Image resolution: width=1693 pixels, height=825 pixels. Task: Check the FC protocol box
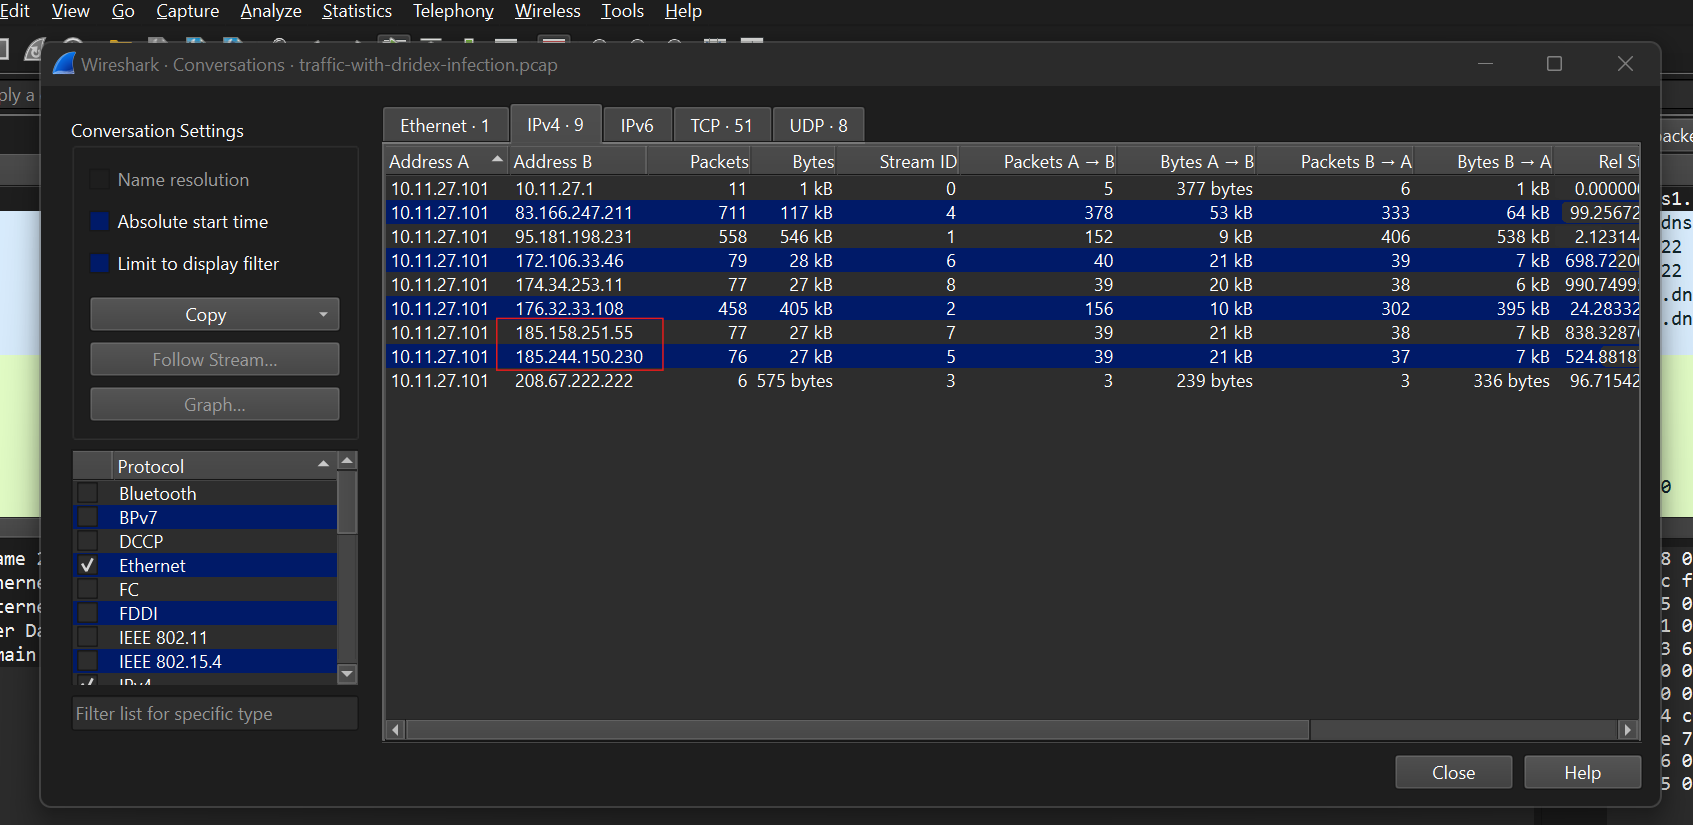(x=88, y=589)
